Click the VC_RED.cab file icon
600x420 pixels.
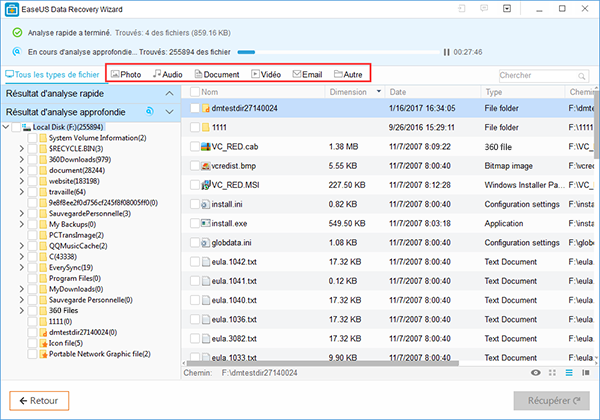pyautogui.click(x=206, y=147)
